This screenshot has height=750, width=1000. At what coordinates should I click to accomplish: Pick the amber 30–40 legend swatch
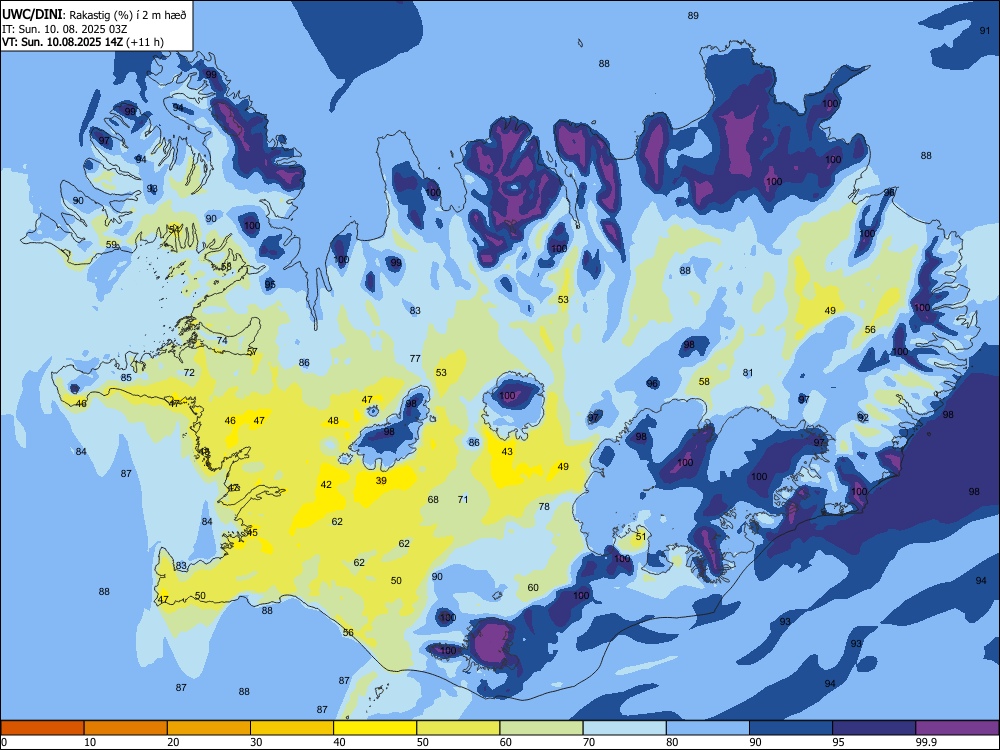(x=292, y=728)
